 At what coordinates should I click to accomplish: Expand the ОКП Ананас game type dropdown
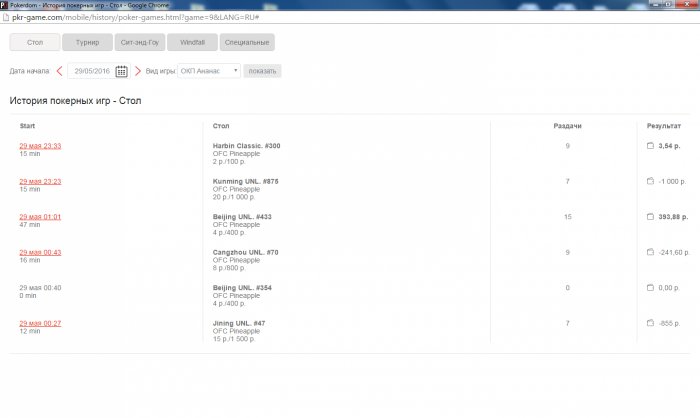click(x=209, y=71)
